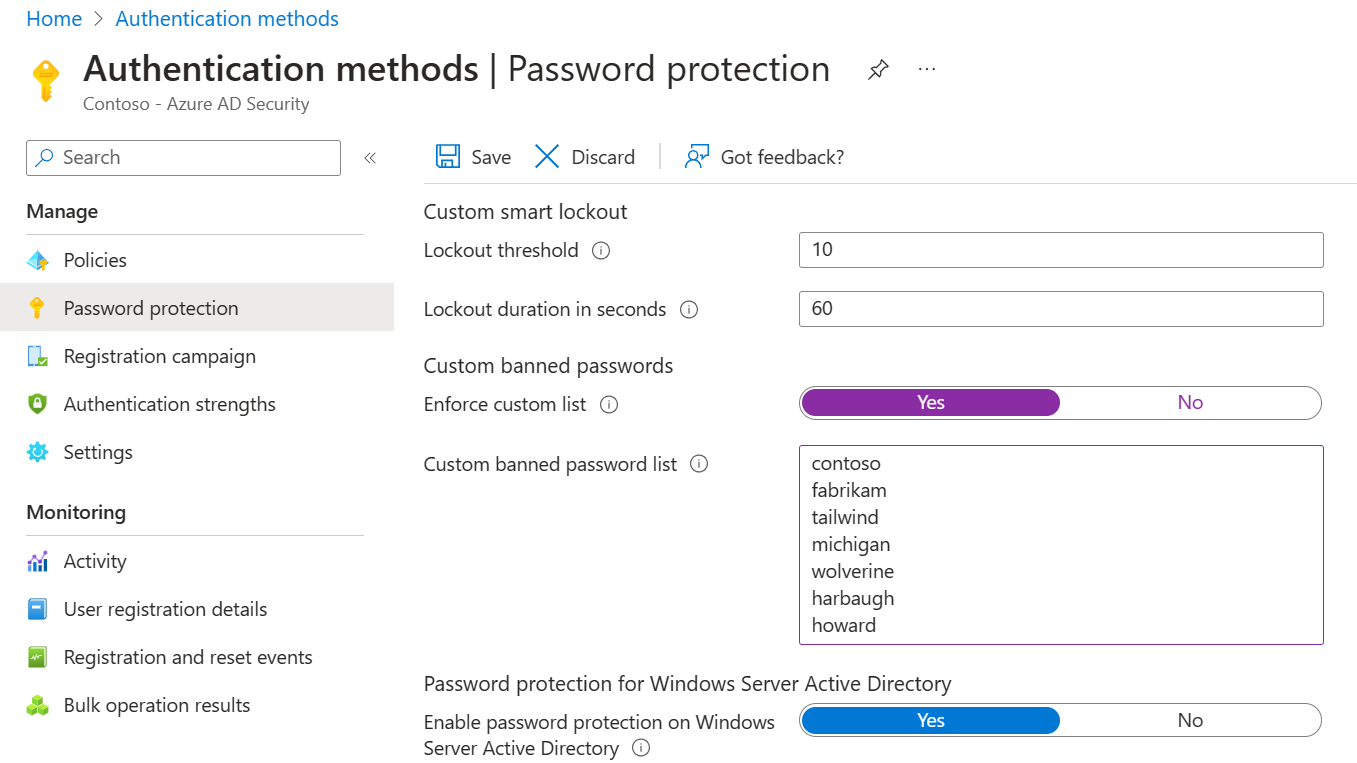The image size is (1357, 763).
Task: Show info for Enforce custom list
Action: click(609, 405)
